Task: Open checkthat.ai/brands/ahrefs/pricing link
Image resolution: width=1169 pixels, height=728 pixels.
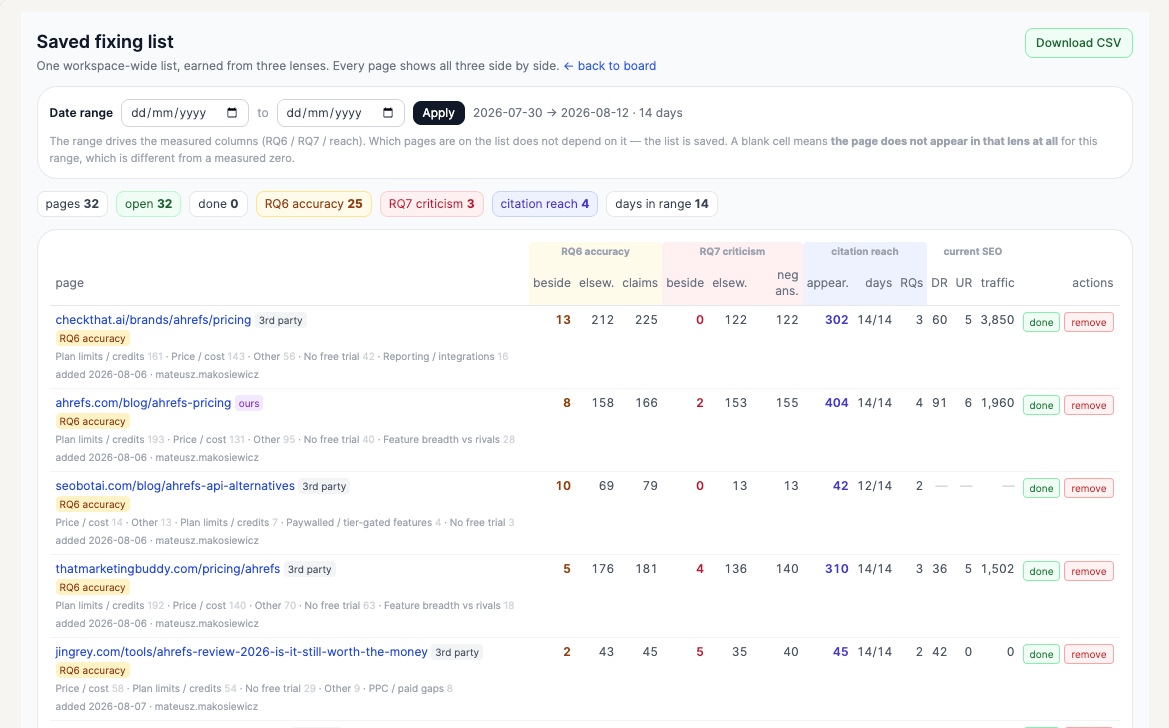Action: (x=153, y=319)
